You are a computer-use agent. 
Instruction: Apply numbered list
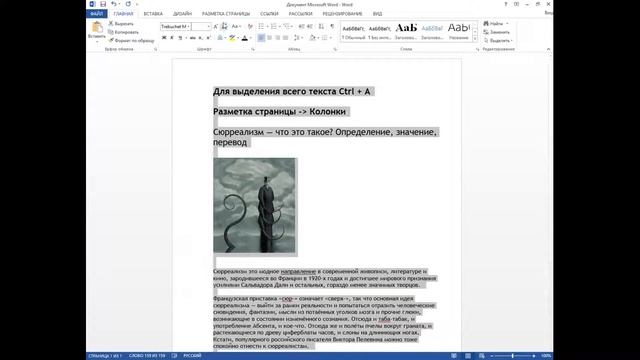coord(273,27)
